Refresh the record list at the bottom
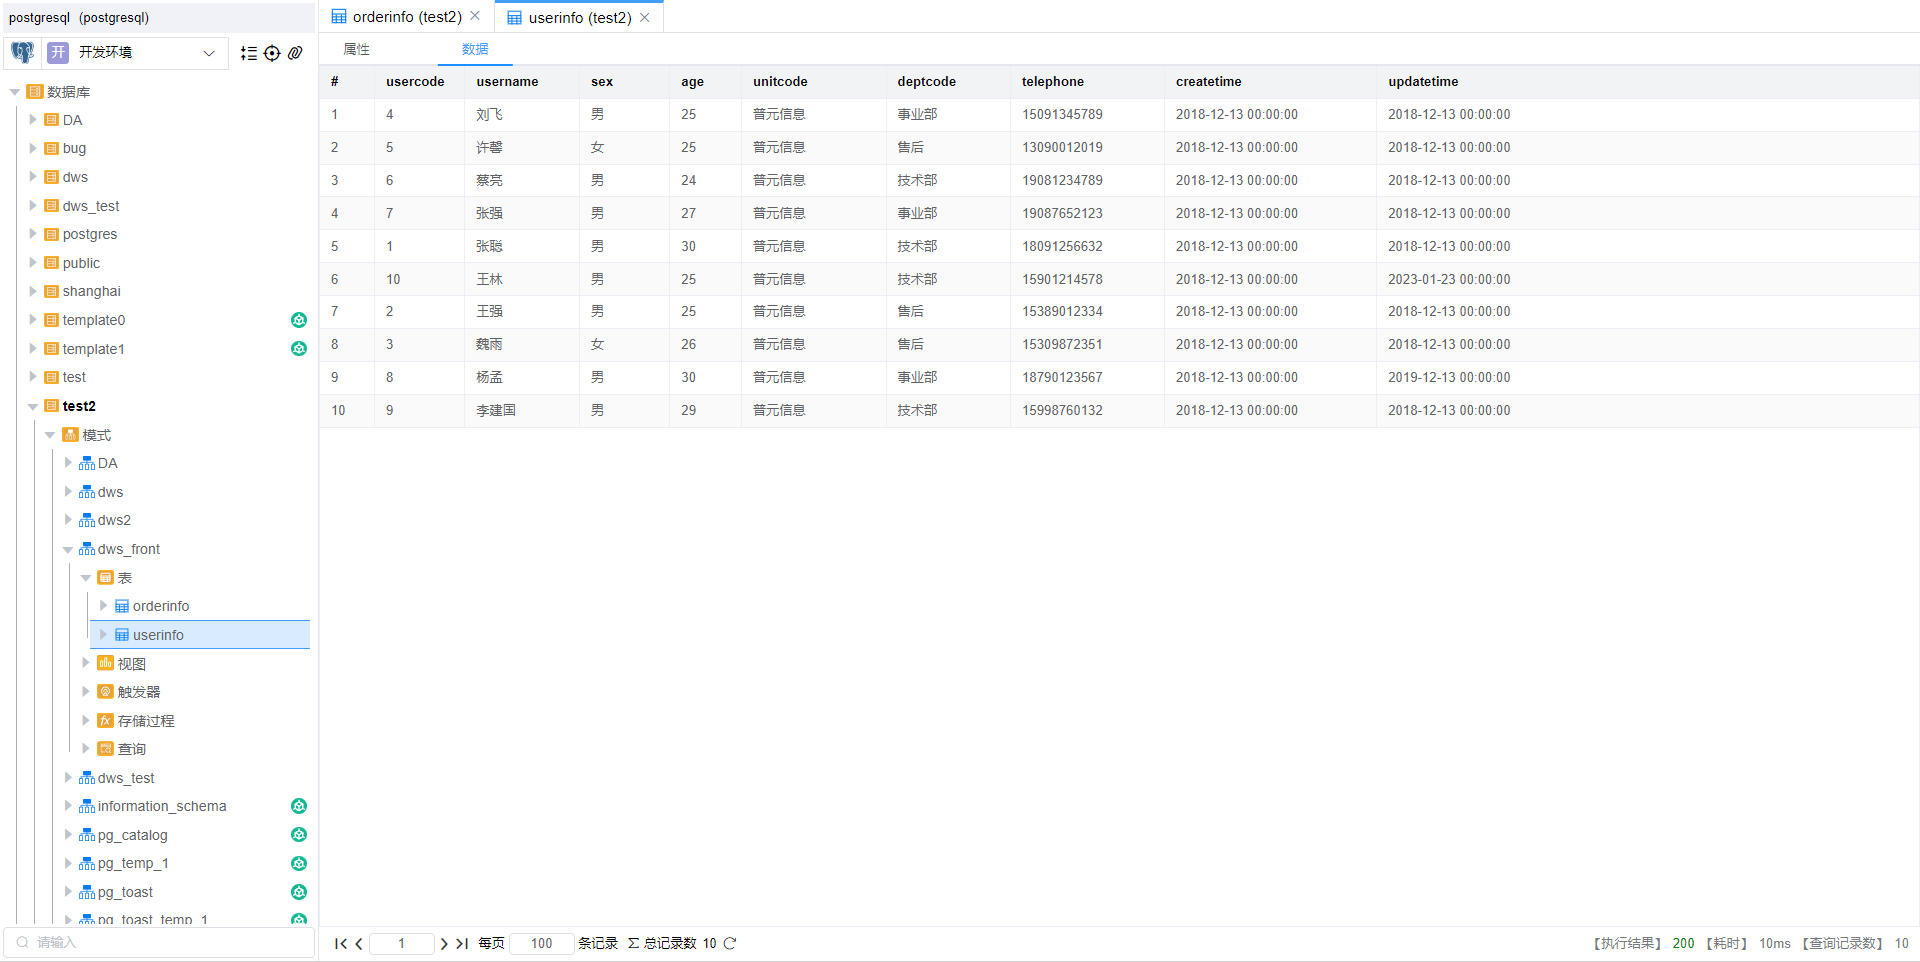 [x=730, y=943]
